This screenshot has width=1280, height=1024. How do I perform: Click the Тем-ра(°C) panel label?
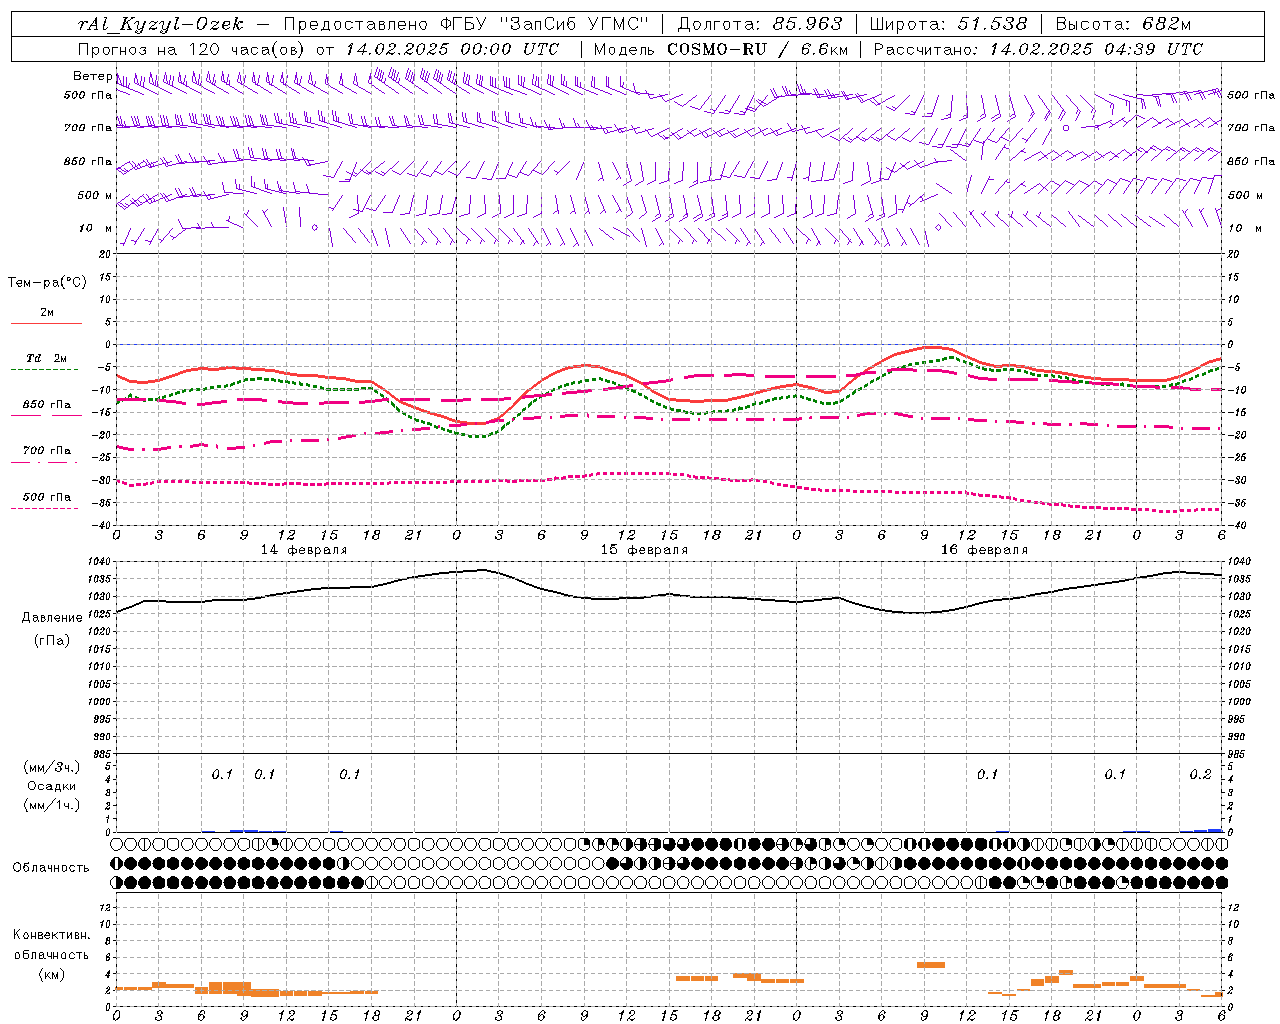coord(47,283)
